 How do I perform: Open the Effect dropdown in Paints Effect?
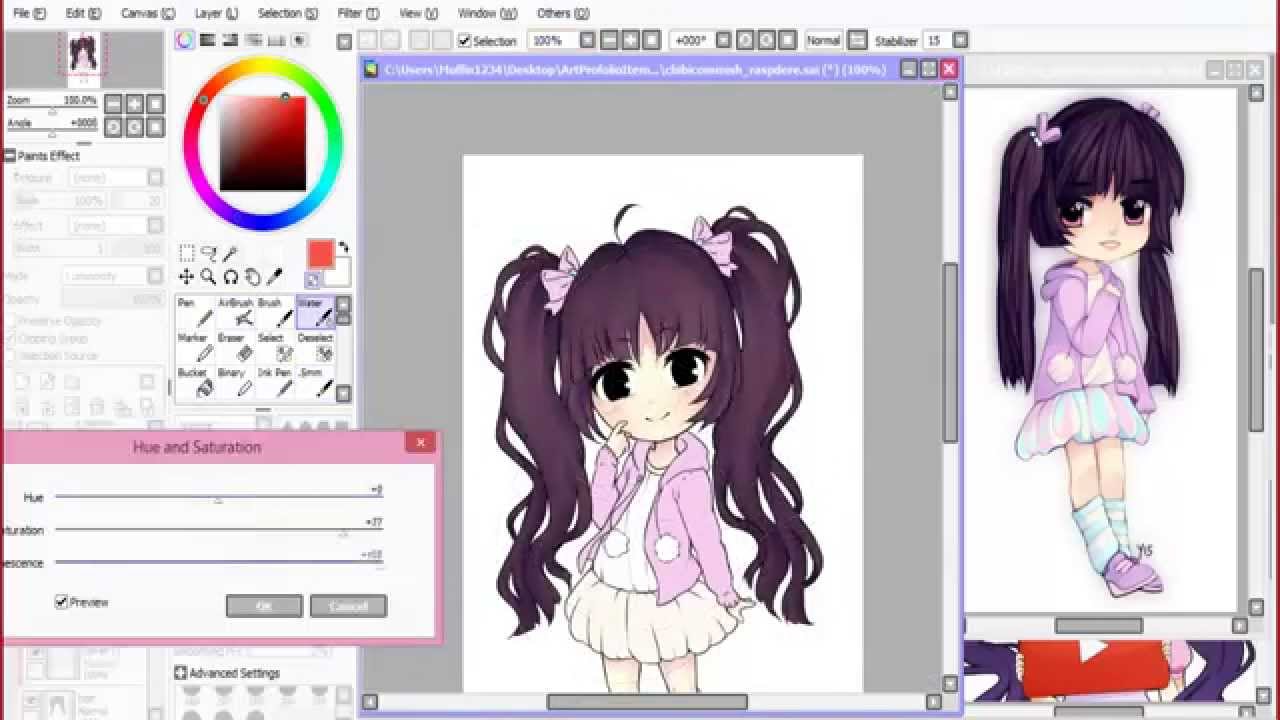click(x=155, y=226)
